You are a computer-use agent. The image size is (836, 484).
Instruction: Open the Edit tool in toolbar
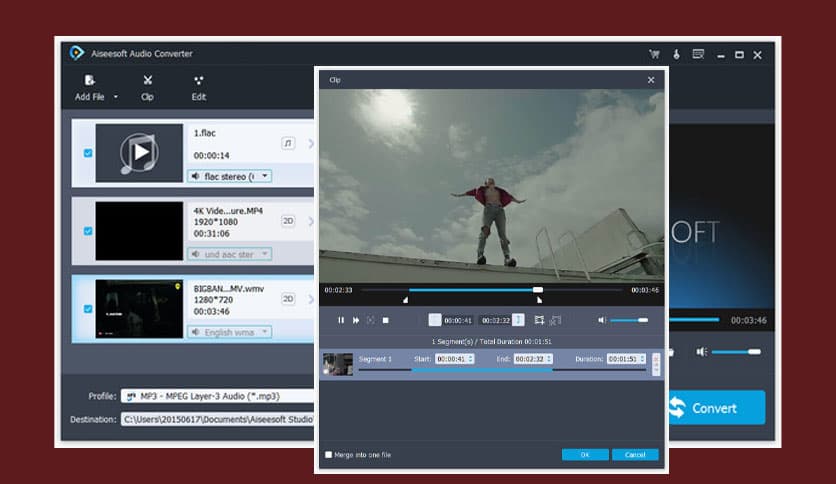pos(199,81)
